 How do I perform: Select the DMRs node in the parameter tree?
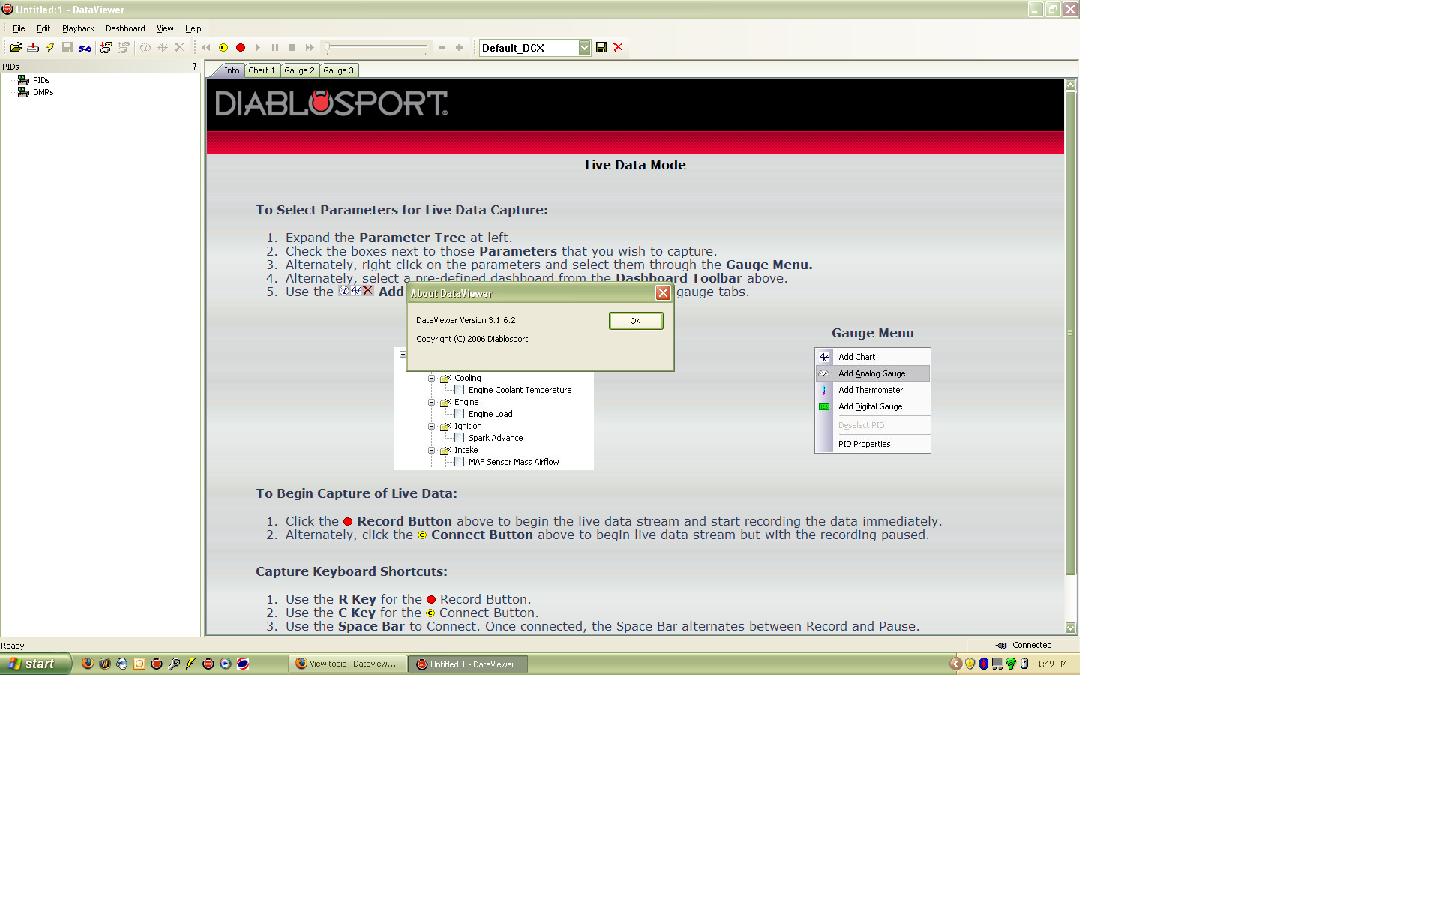[x=43, y=92]
